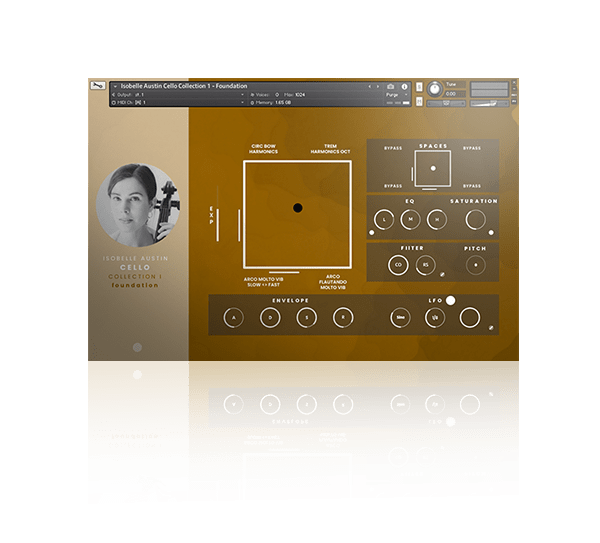Open upper-right BYPASS selector in Spaces
The image size is (600, 543).
[472, 148]
